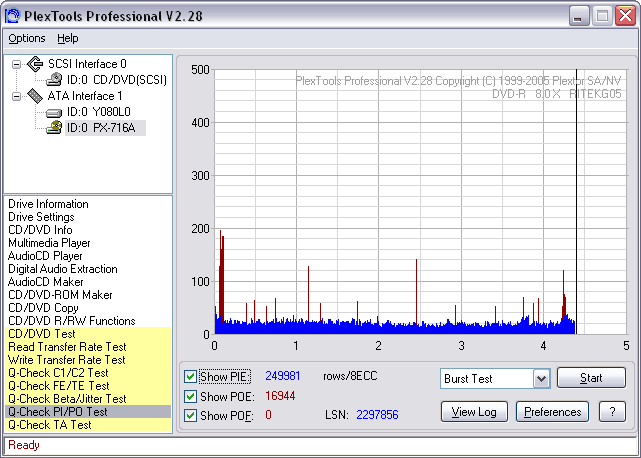Screen dimensions: 641x458
Task: Open AudioCD Player
Action: 45,256
